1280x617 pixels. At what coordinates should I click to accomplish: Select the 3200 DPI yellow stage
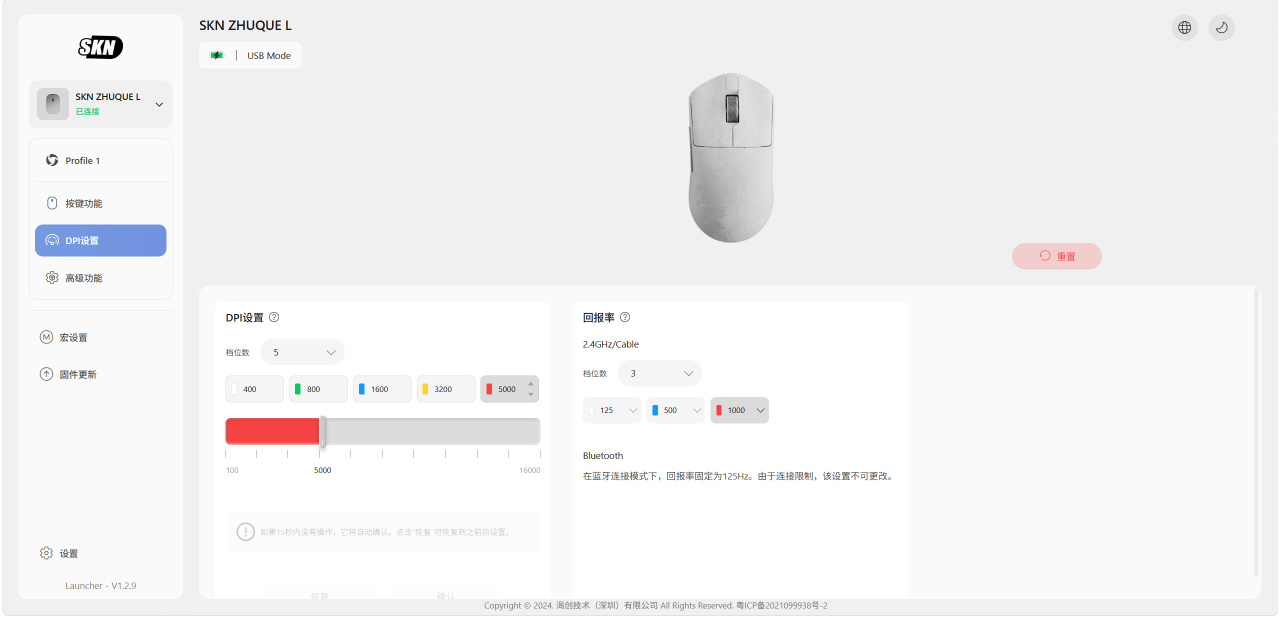coord(446,389)
